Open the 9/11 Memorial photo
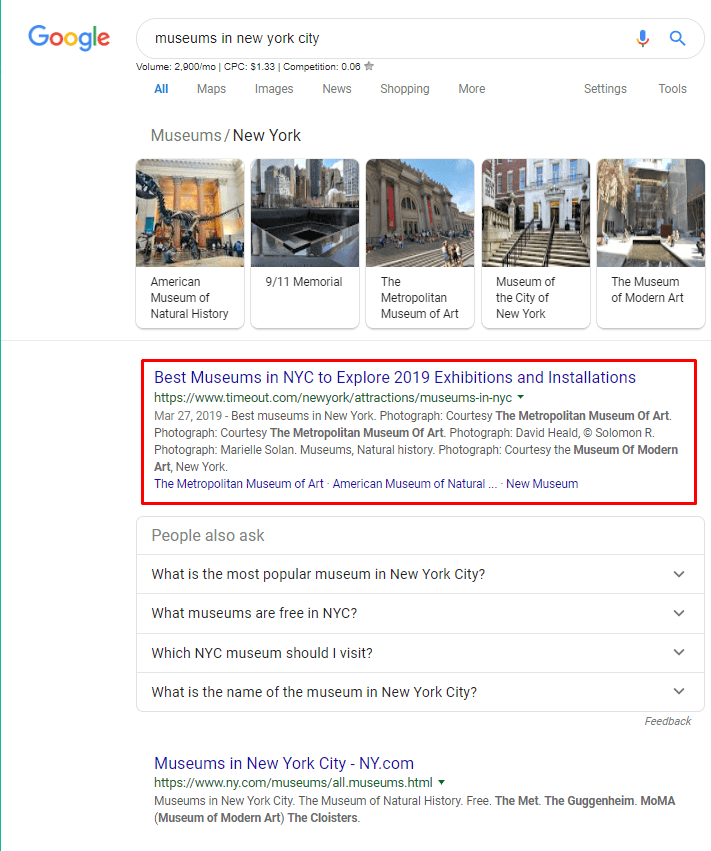Screen dimensions: 711x851 pyautogui.click(x=305, y=213)
